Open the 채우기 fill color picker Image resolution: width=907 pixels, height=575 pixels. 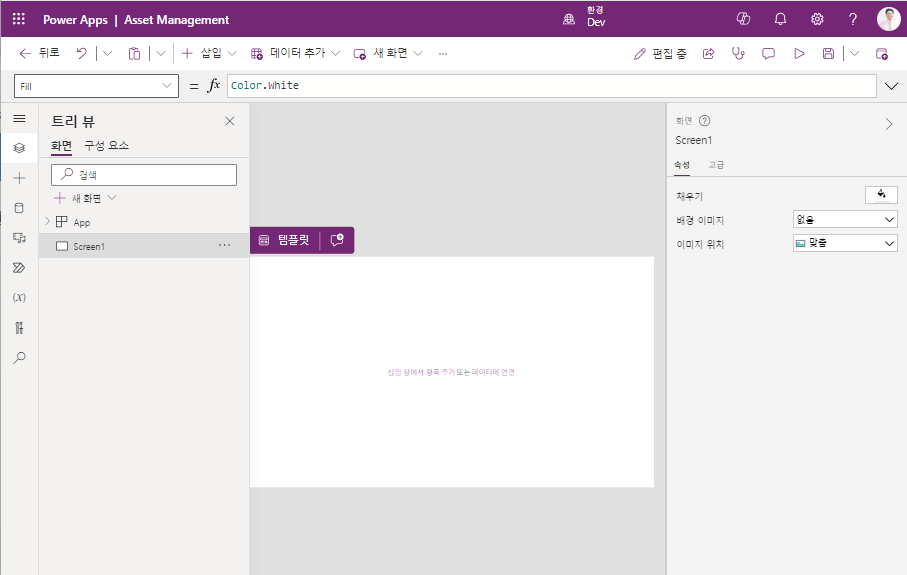(x=881, y=195)
